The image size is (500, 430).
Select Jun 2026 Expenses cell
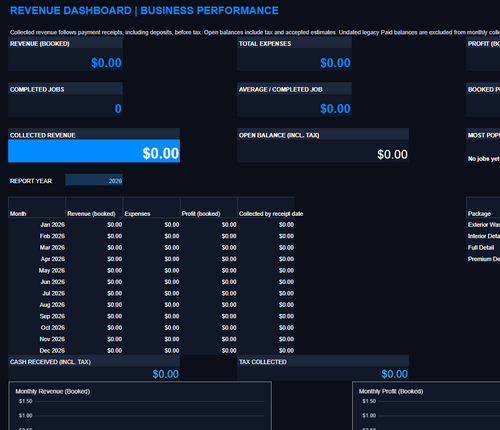(151, 282)
